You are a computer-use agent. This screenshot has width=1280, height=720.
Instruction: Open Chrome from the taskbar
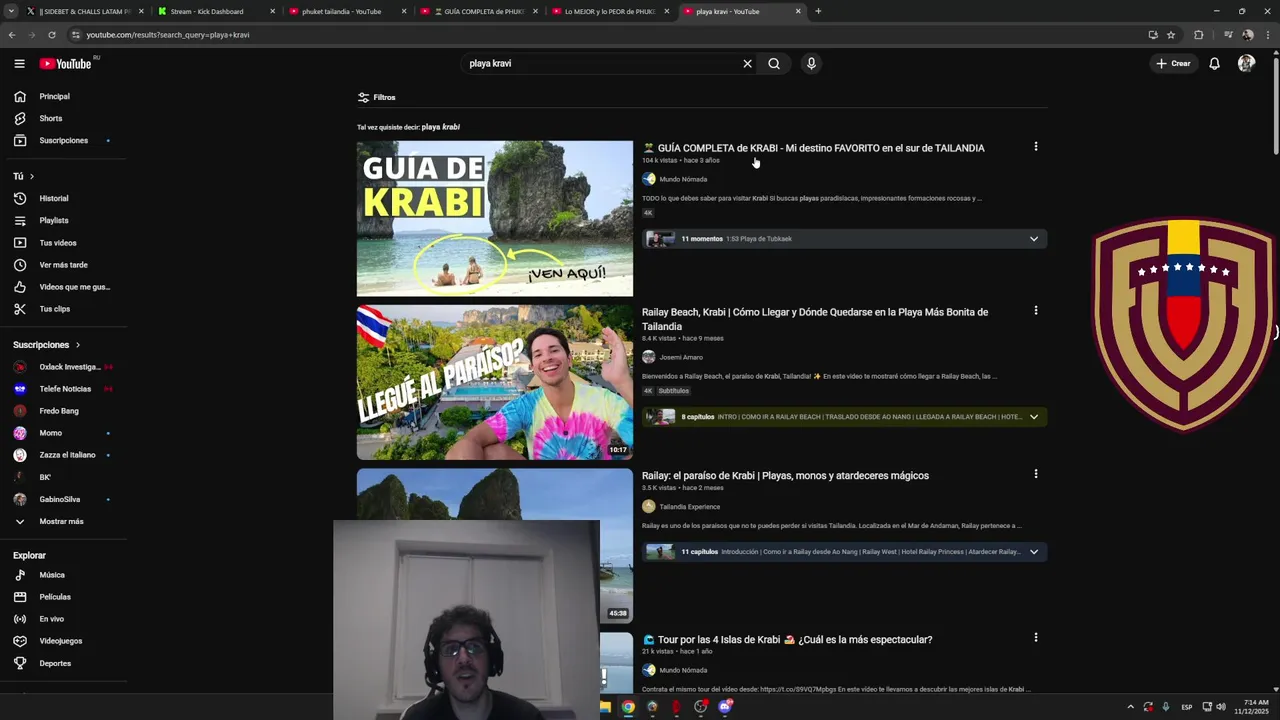627,707
